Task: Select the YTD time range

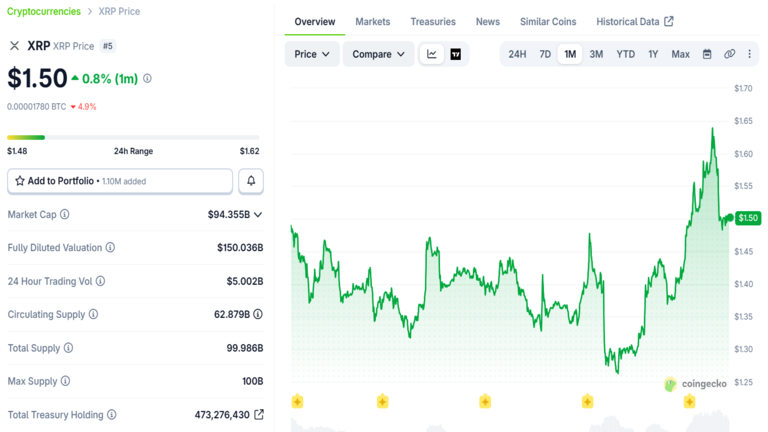Action: tap(625, 54)
